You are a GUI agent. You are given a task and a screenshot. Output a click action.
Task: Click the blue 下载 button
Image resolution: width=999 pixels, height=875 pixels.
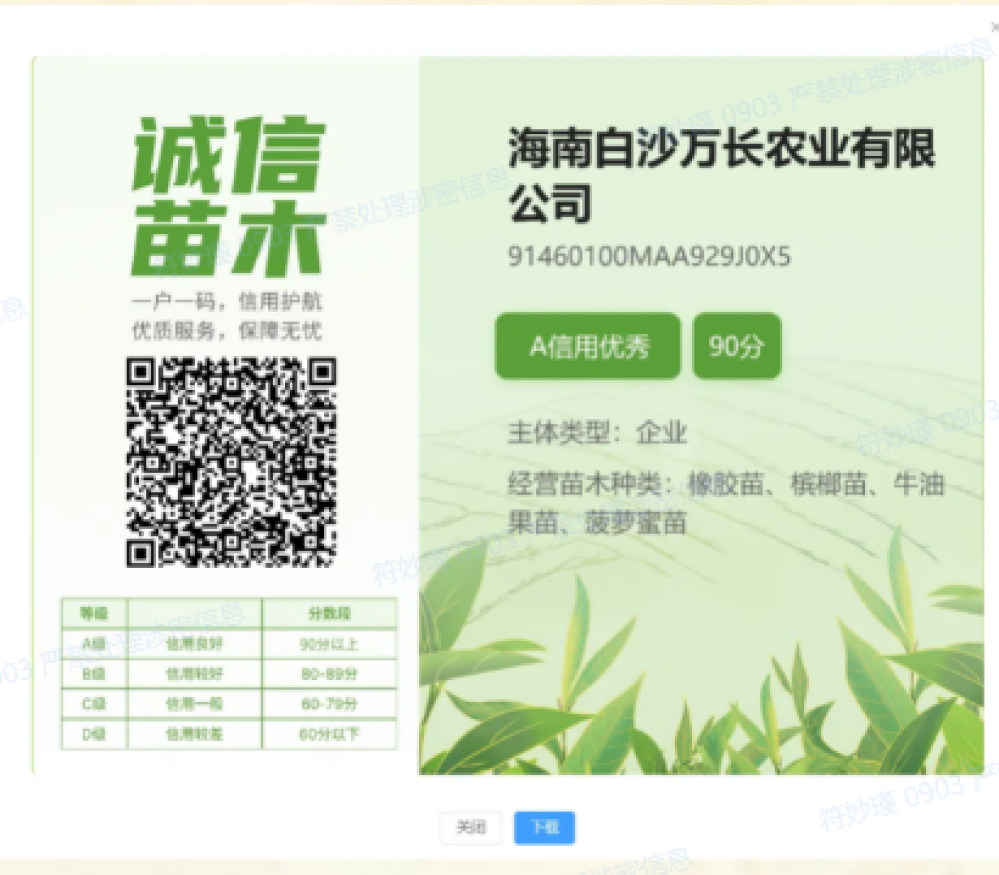click(545, 827)
